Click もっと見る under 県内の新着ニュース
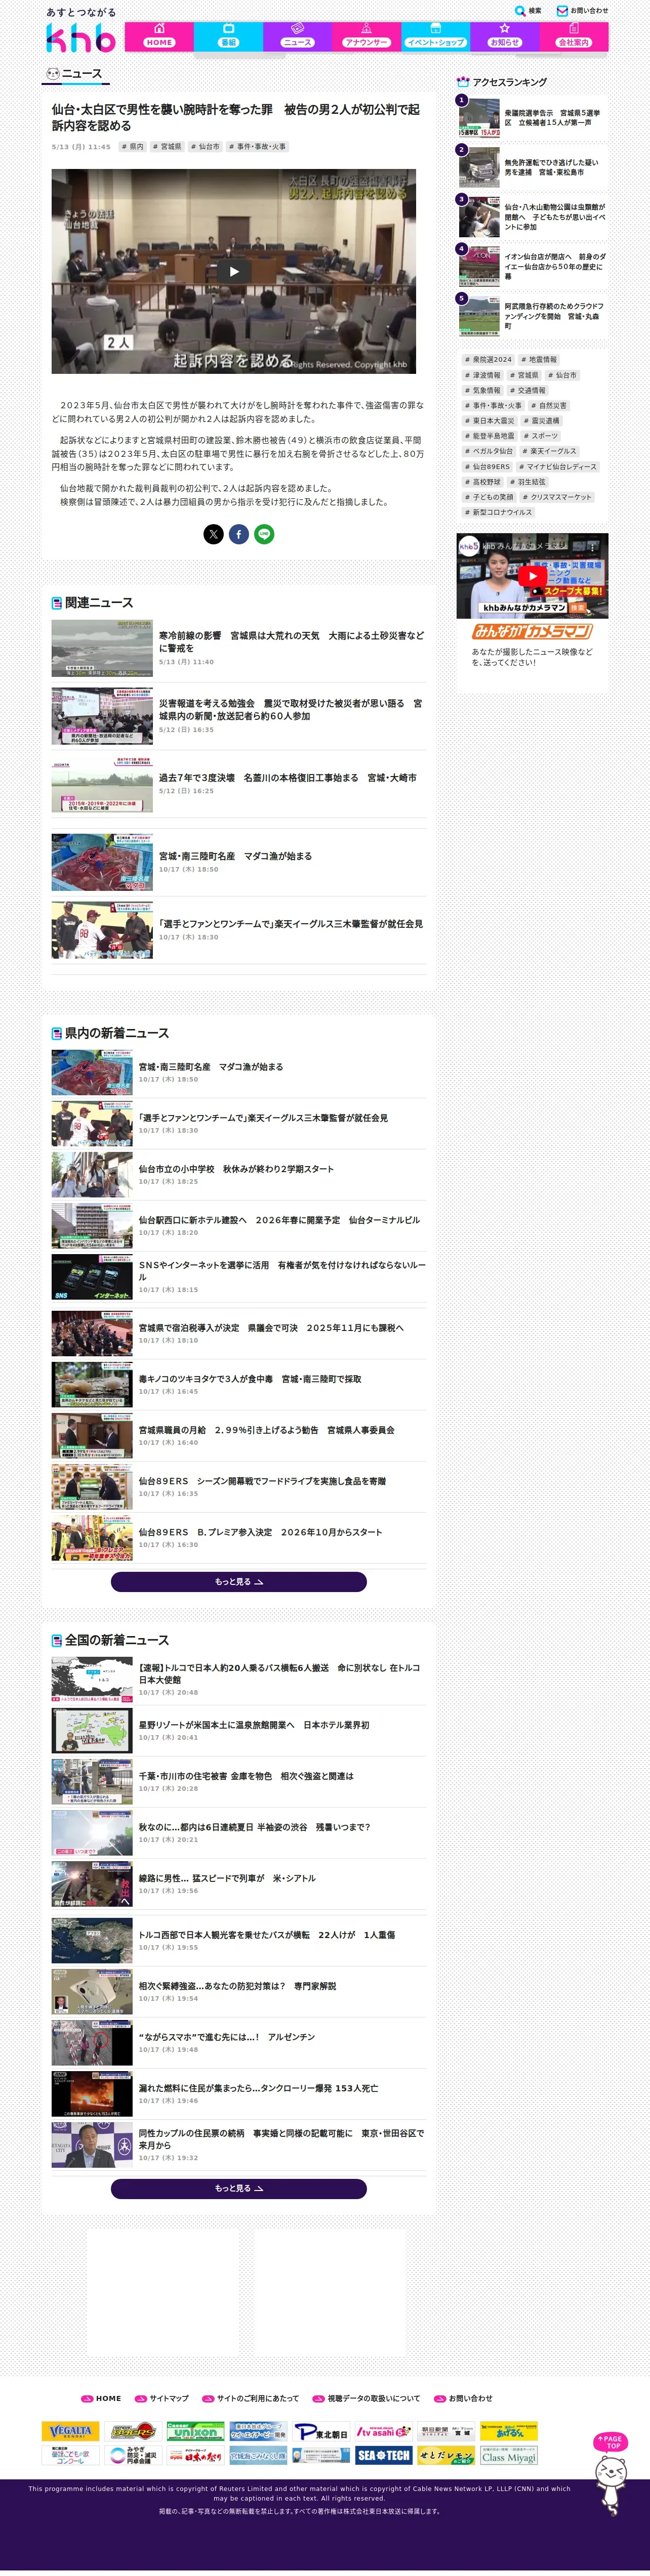This screenshot has height=2576, width=650. (238, 1582)
